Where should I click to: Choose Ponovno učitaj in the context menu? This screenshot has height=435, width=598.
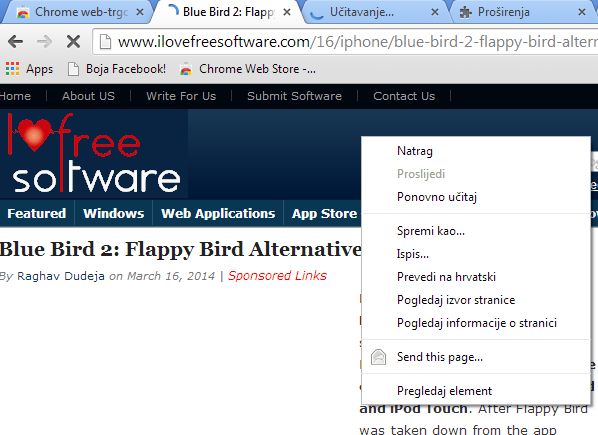(x=476, y=197)
